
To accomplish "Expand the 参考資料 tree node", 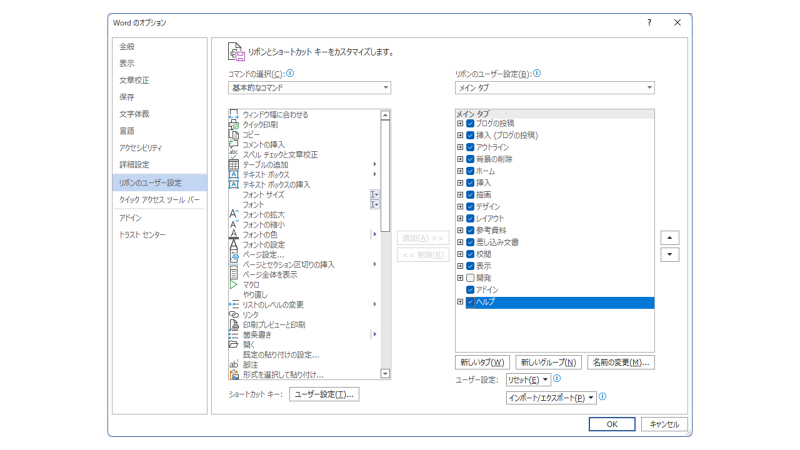I will tap(460, 230).
